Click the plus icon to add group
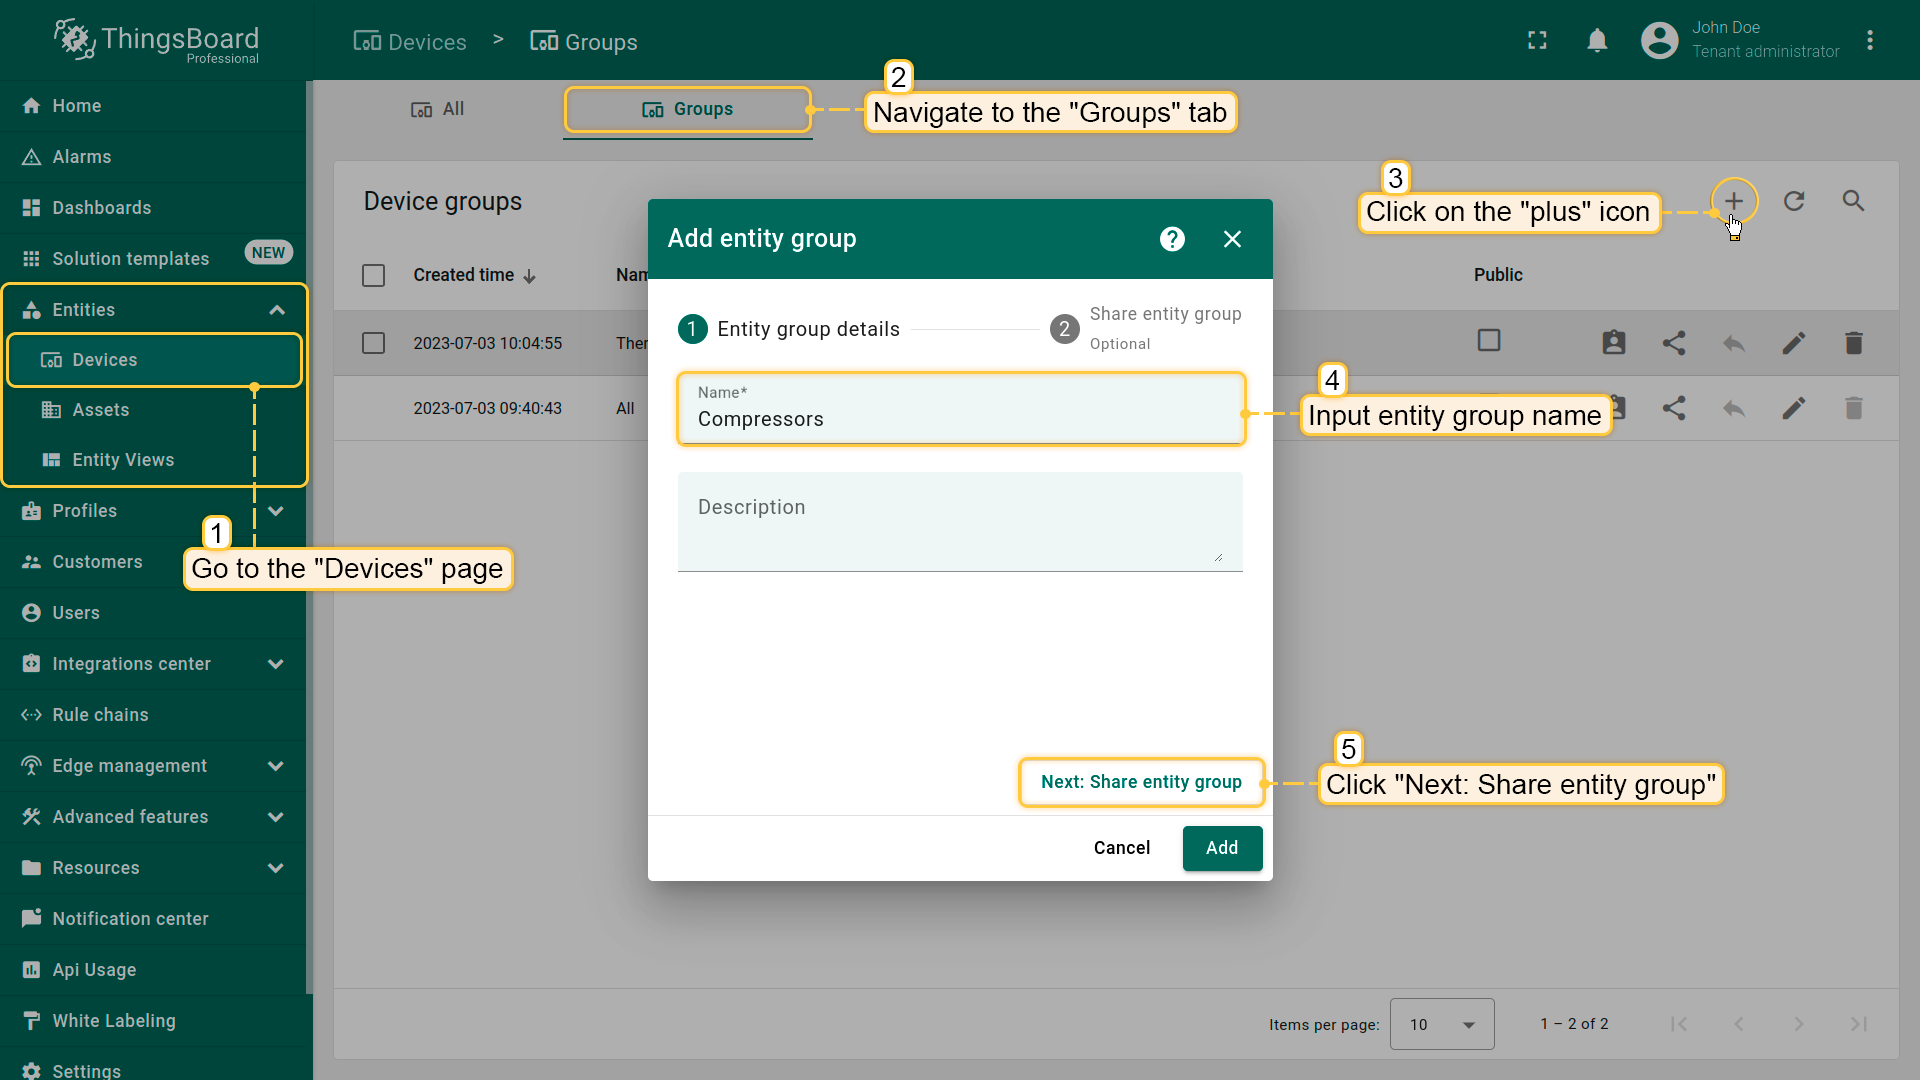The width and height of the screenshot is (1920, 1080). [1733, 201]
